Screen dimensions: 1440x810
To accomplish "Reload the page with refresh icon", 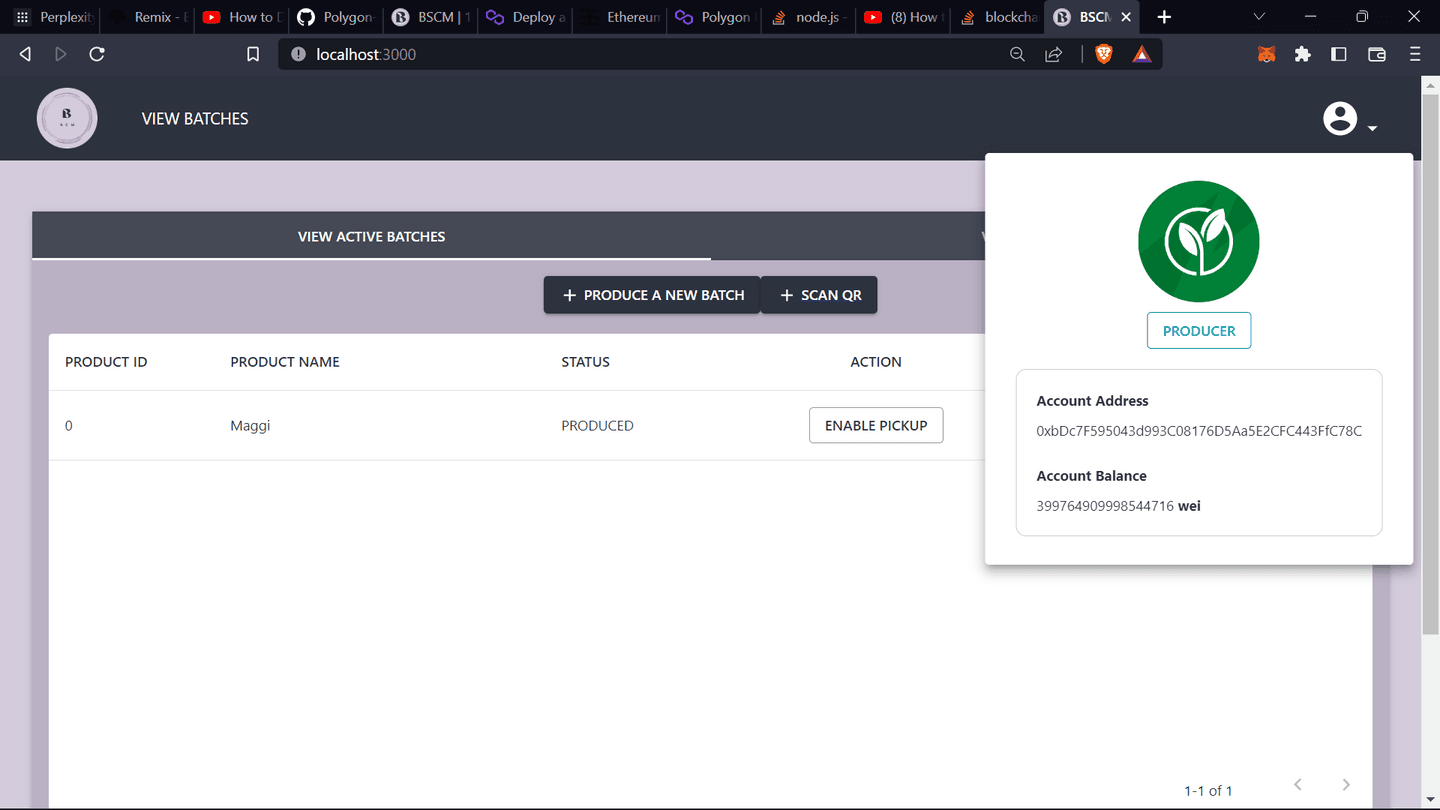I will point(97,54).
